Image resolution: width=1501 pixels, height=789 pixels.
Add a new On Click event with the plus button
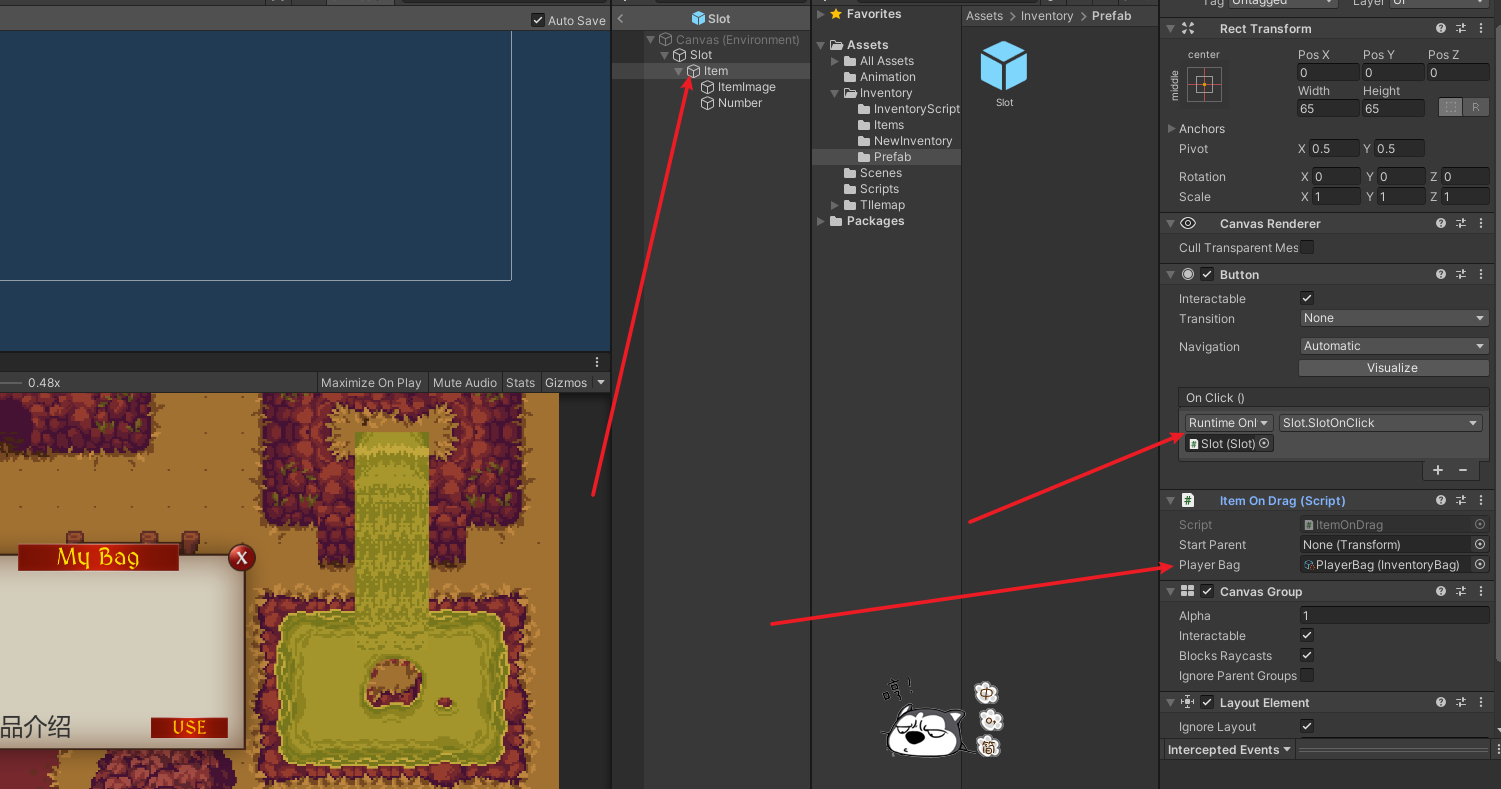point(1437,470)
